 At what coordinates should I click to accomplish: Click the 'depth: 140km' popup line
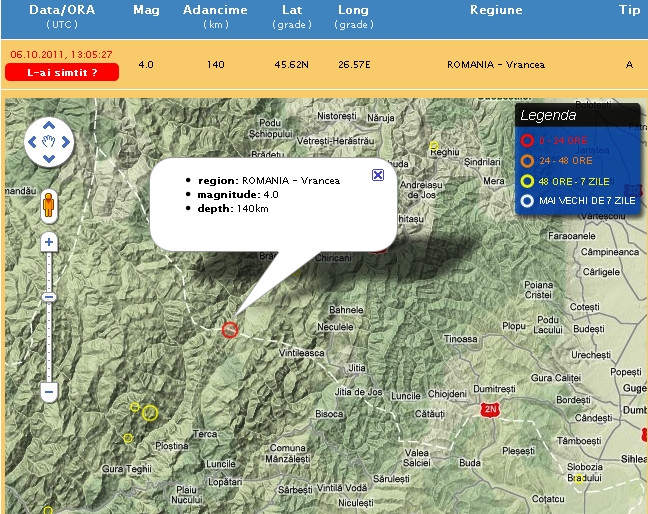tap(233, 209)
